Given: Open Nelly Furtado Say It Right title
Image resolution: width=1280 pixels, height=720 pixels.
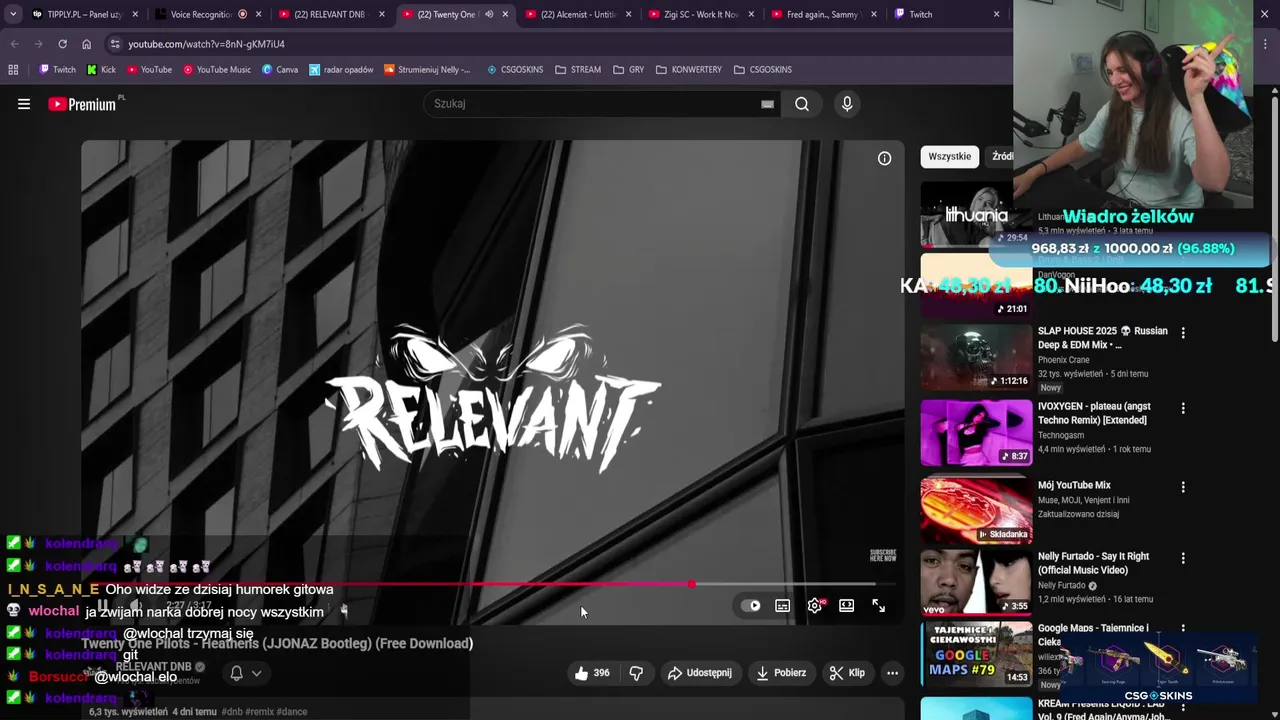Looking at the screenshot, I should [1093, 563].
